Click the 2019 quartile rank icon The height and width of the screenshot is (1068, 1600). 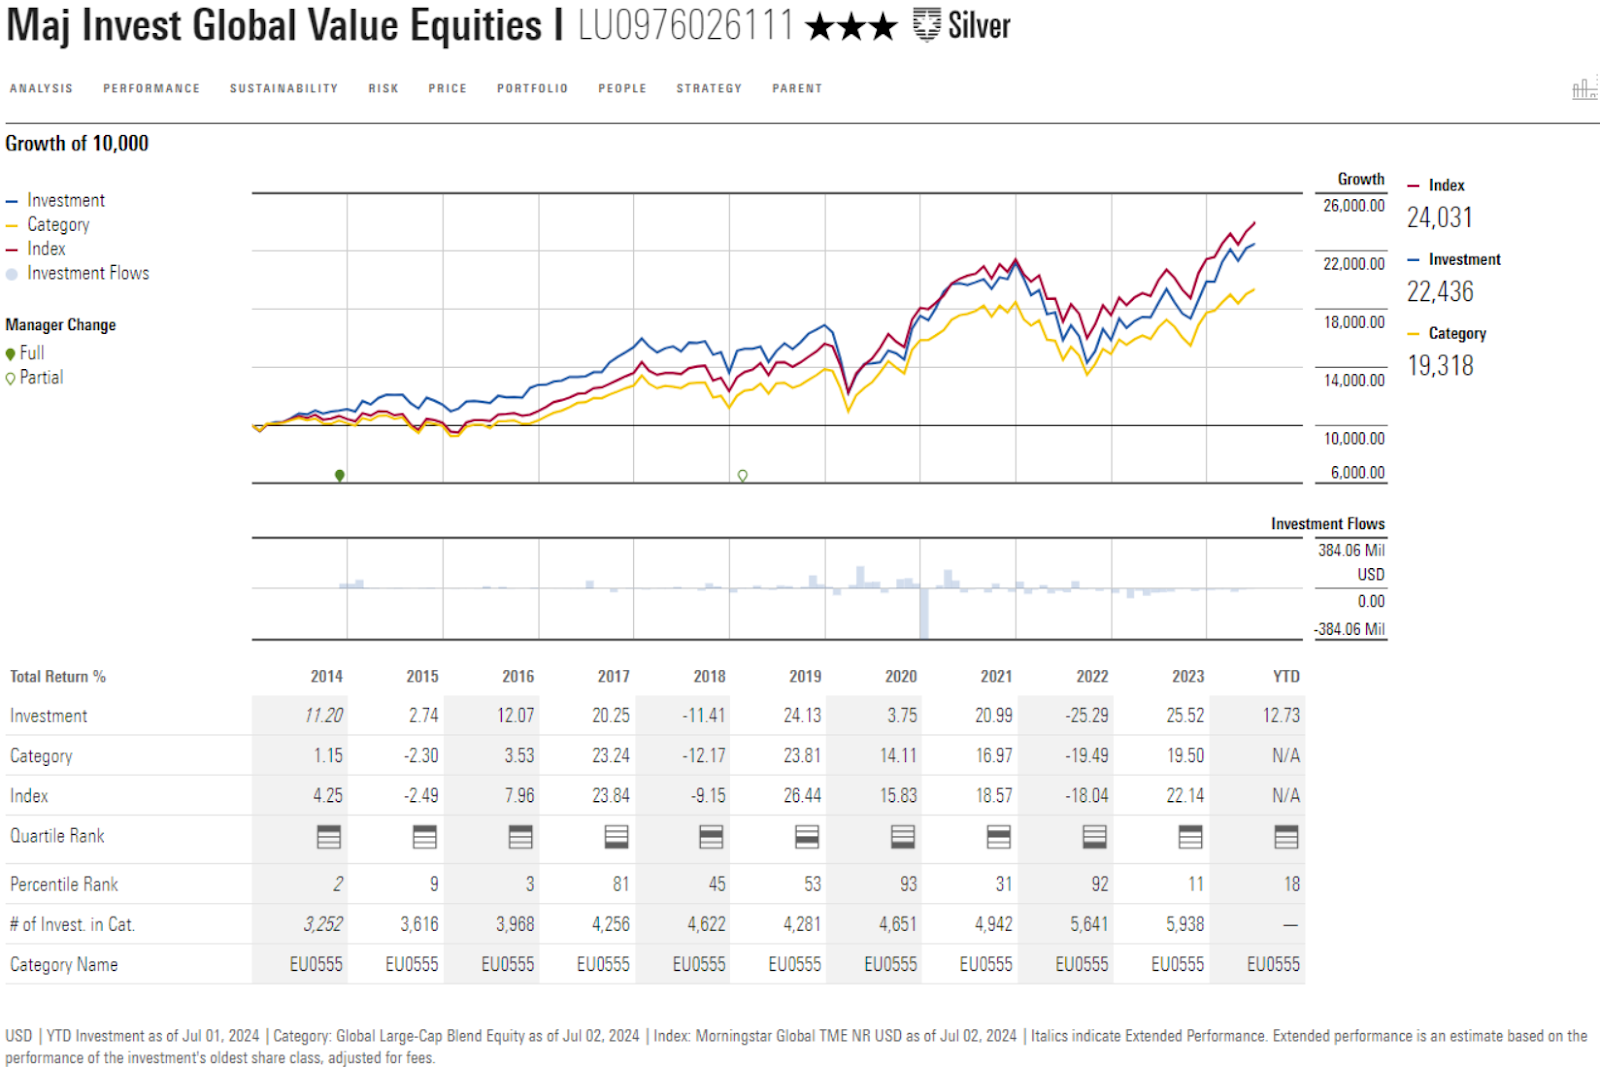pyautogui.click(x=807, y=837)
